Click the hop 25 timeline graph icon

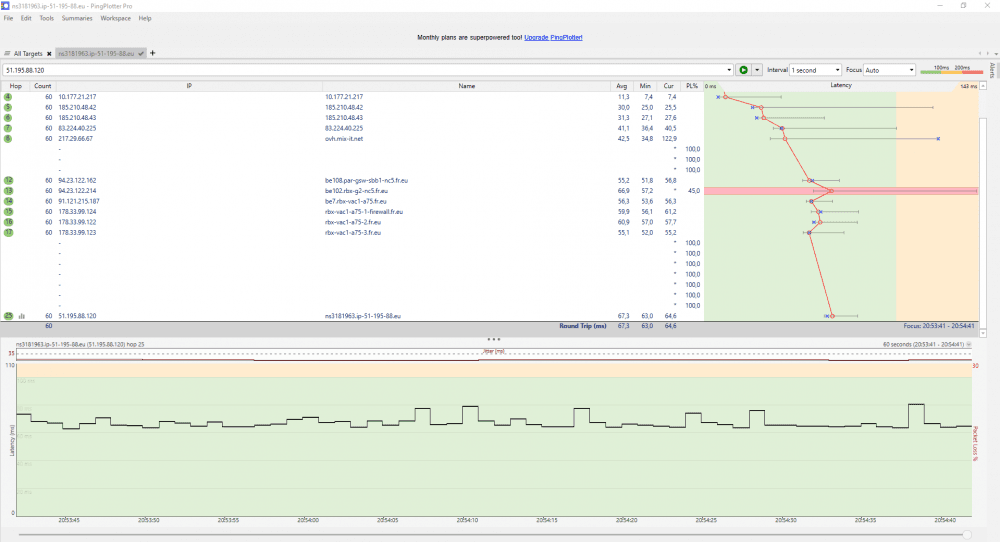click(22, 315)
